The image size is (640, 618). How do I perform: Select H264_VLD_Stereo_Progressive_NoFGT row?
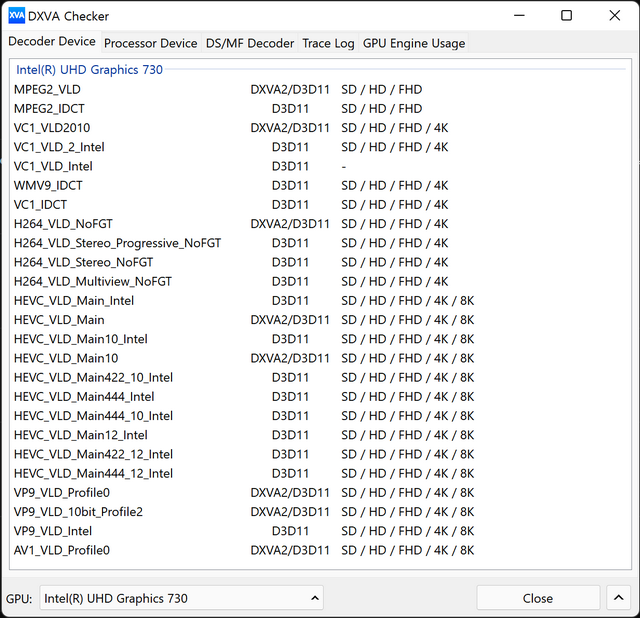[320, 243]
